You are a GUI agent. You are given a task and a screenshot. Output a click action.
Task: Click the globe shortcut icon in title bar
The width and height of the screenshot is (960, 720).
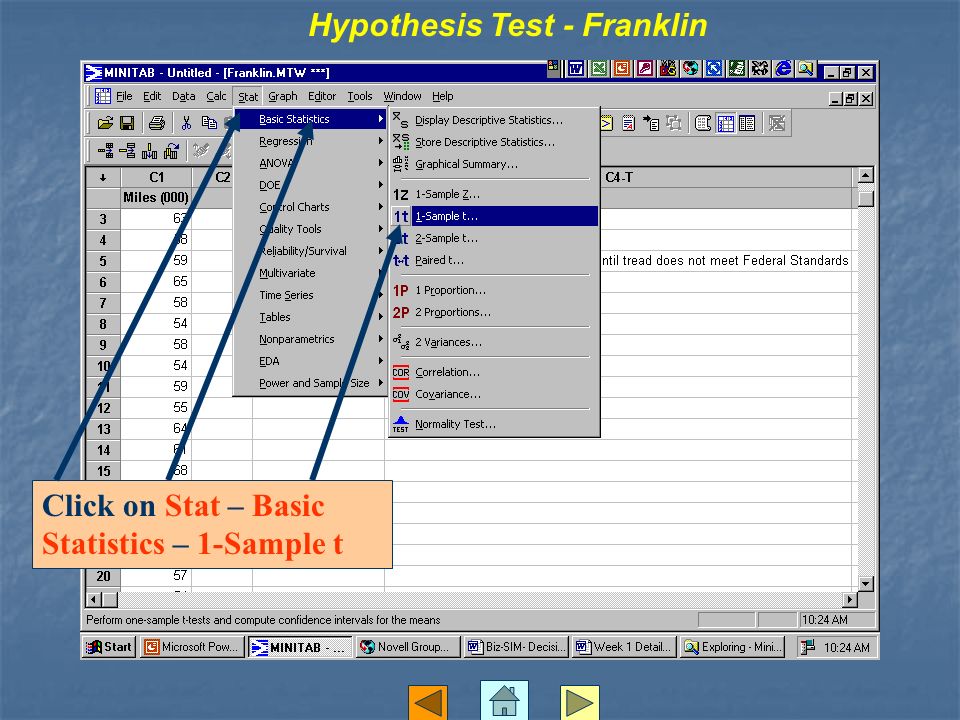691,69
